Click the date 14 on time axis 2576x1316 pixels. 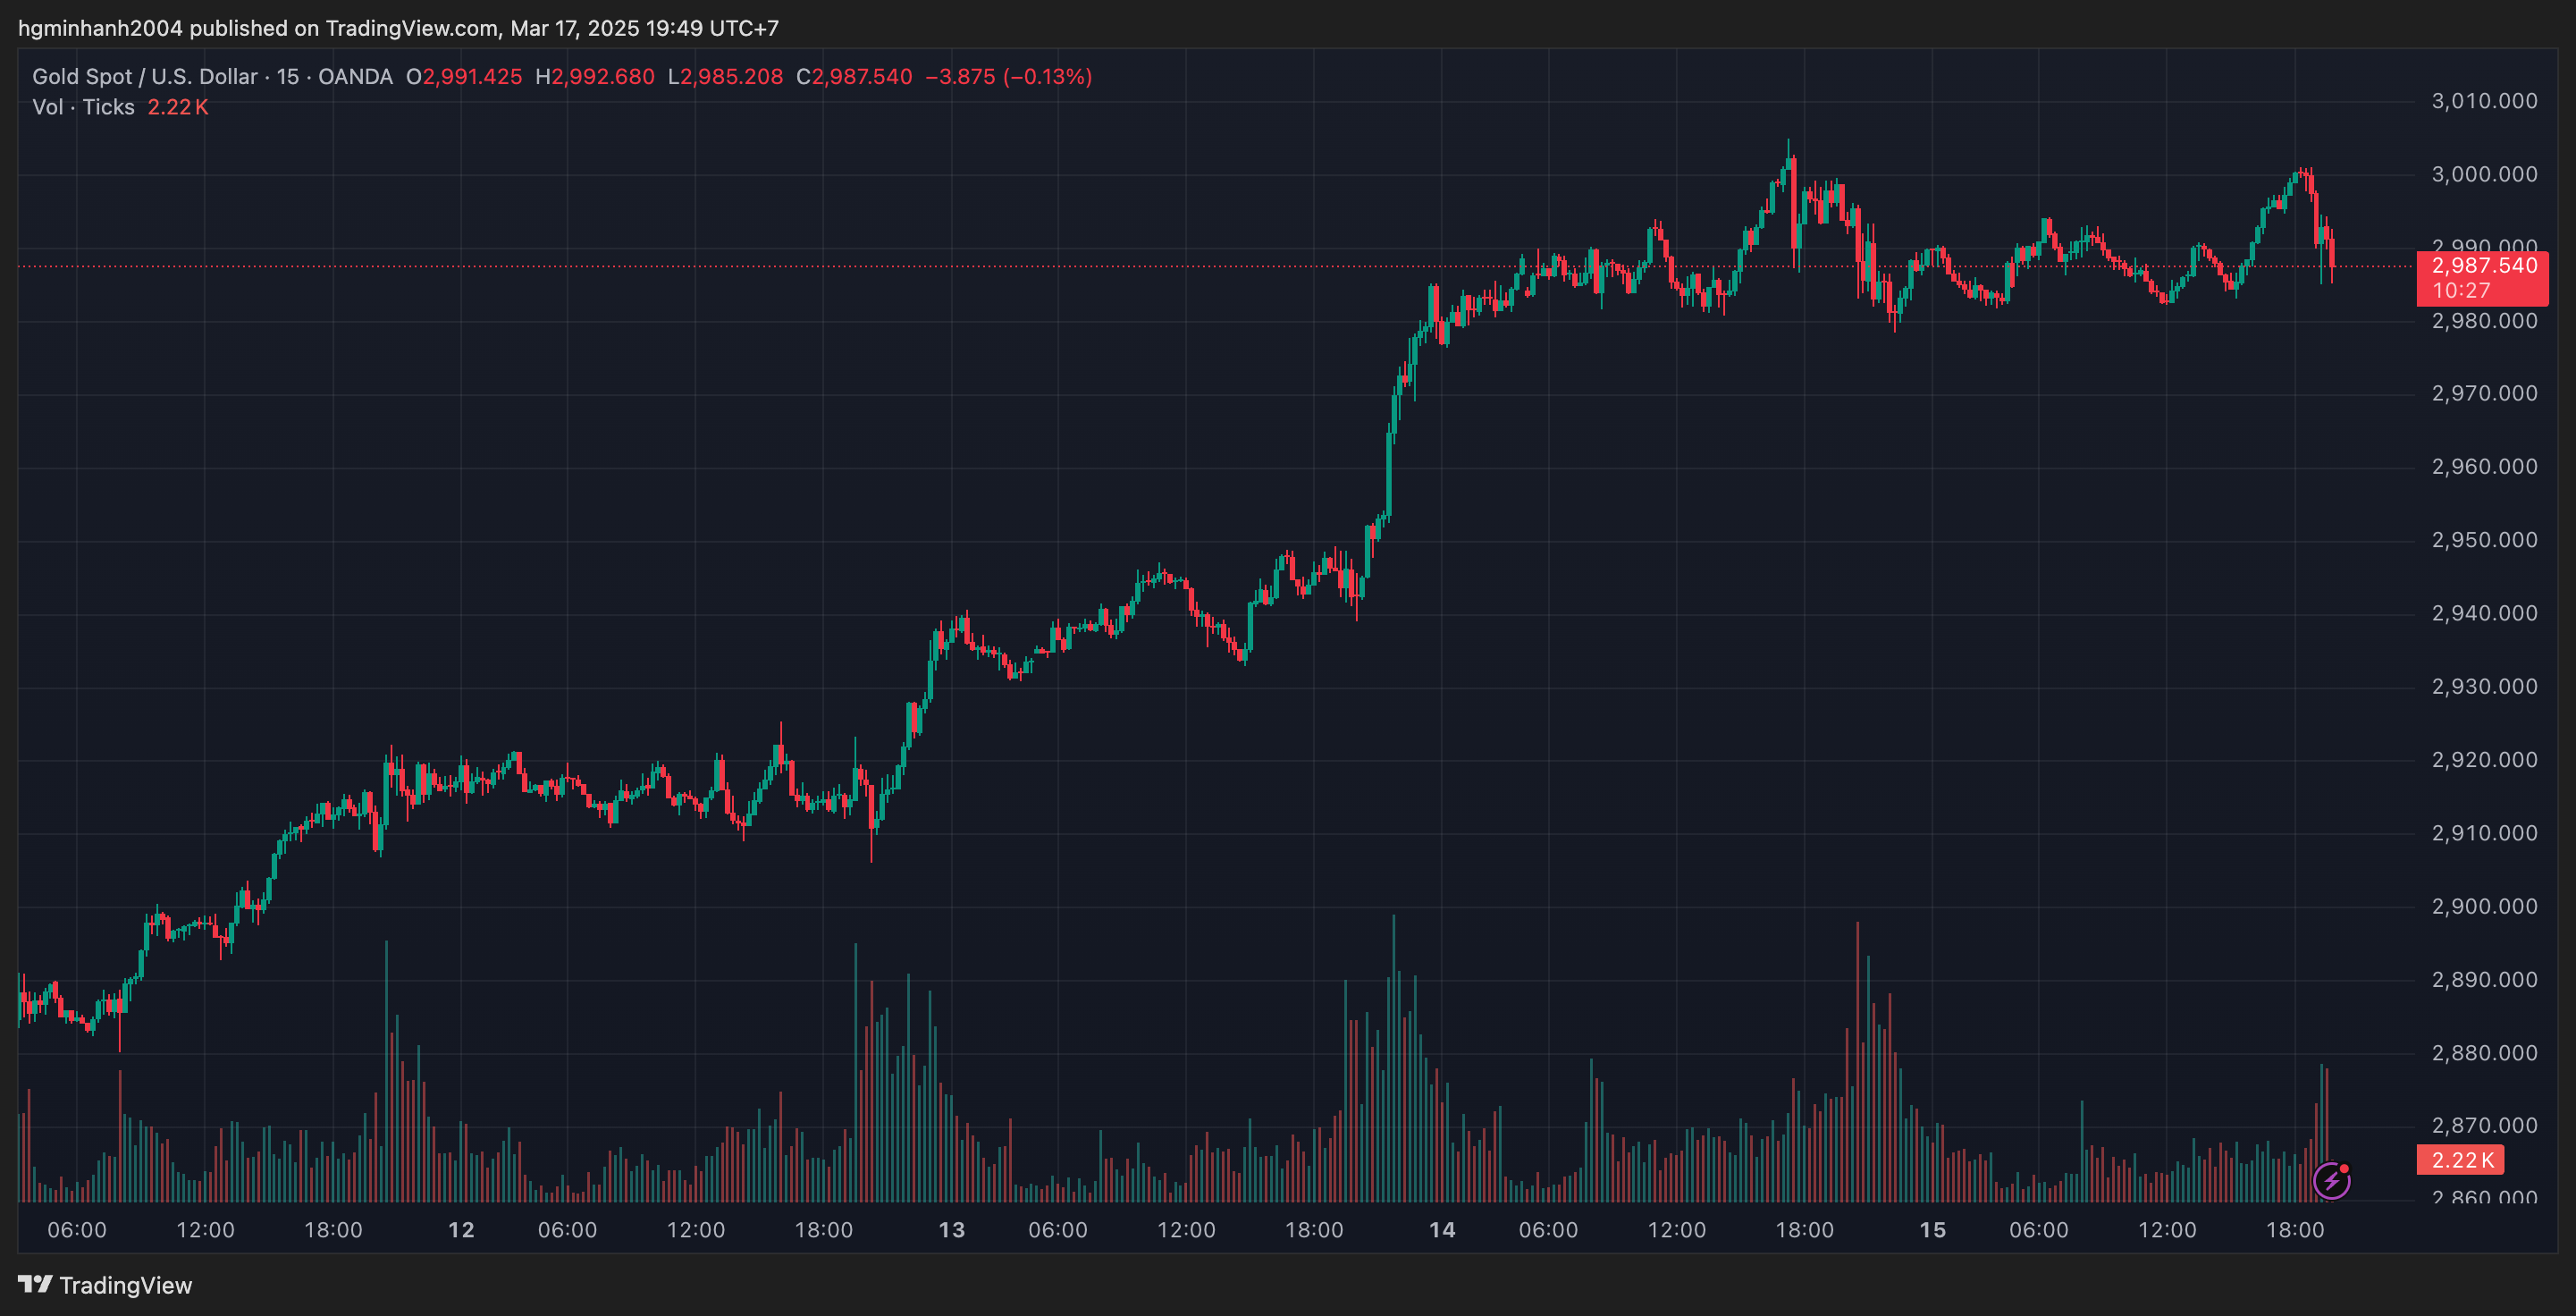1442,1230
